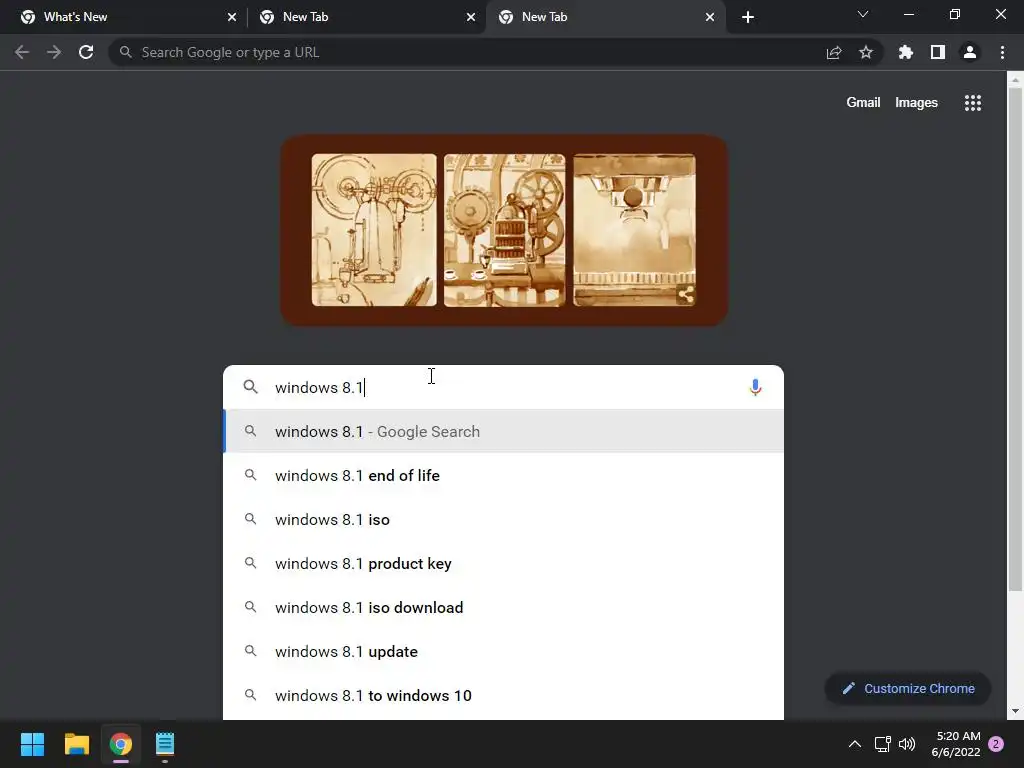Click the page vertical scrollbar thumb

click(x=1015, y=340)
